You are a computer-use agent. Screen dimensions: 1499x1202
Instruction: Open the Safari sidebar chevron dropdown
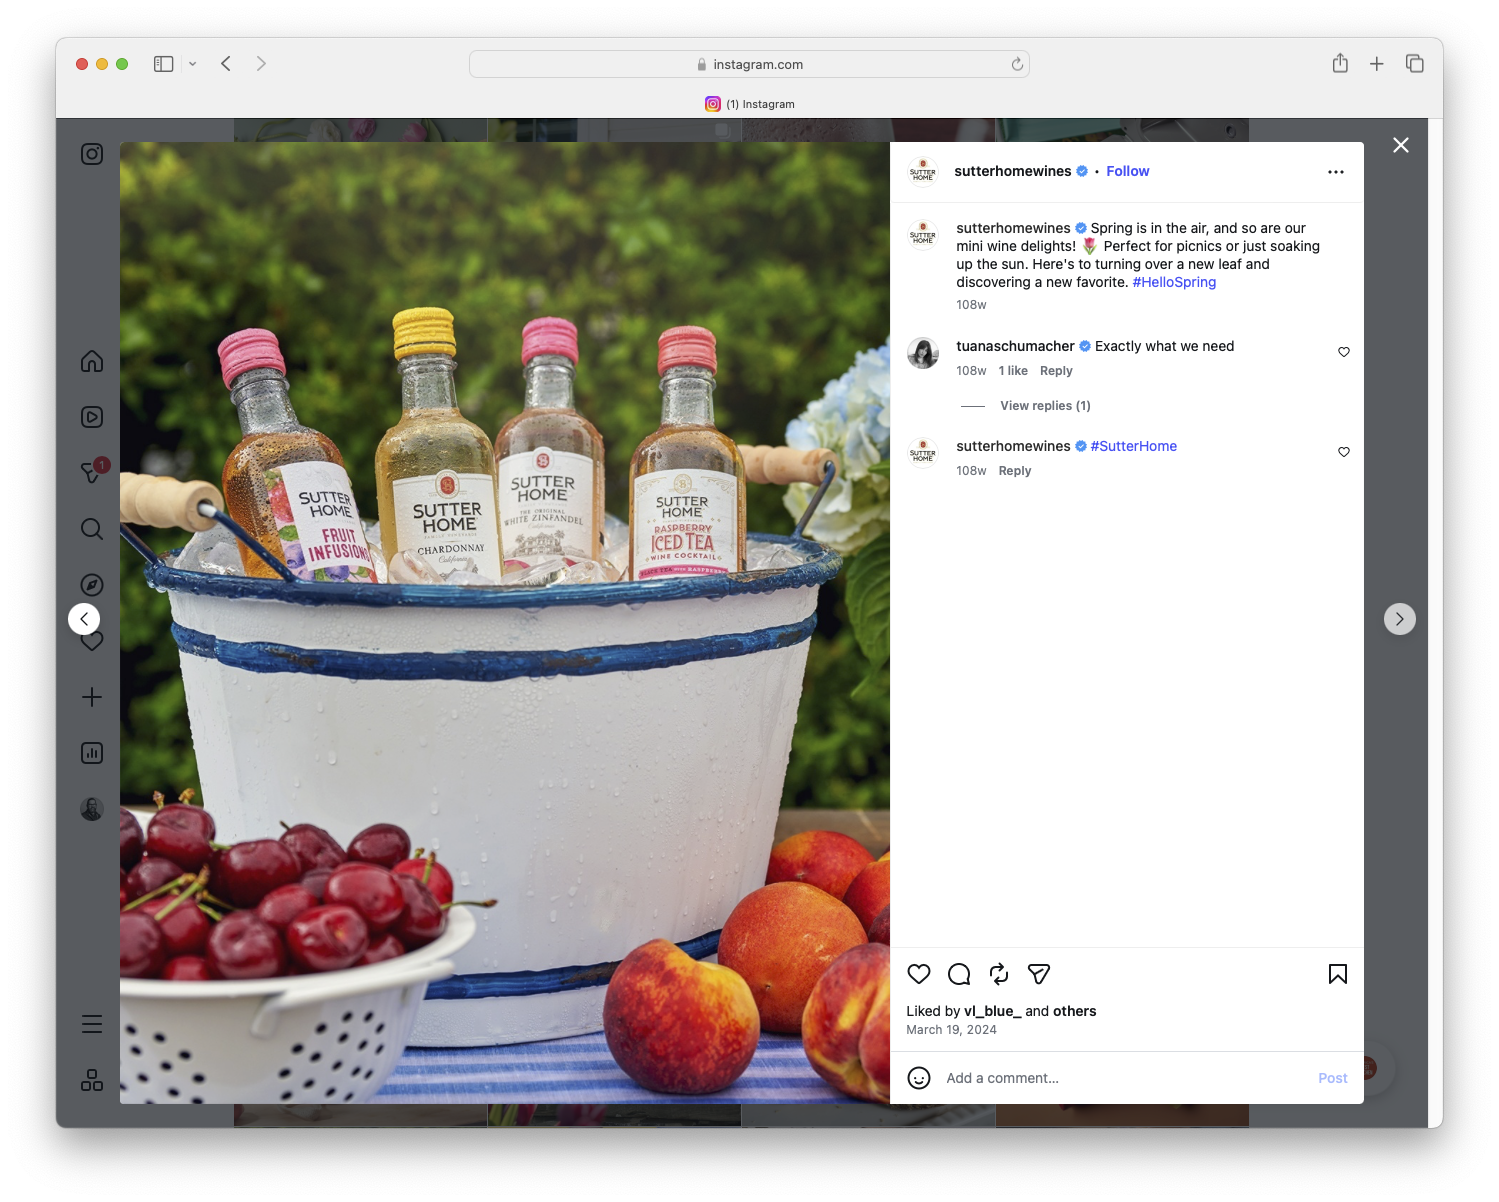[193, 63]
